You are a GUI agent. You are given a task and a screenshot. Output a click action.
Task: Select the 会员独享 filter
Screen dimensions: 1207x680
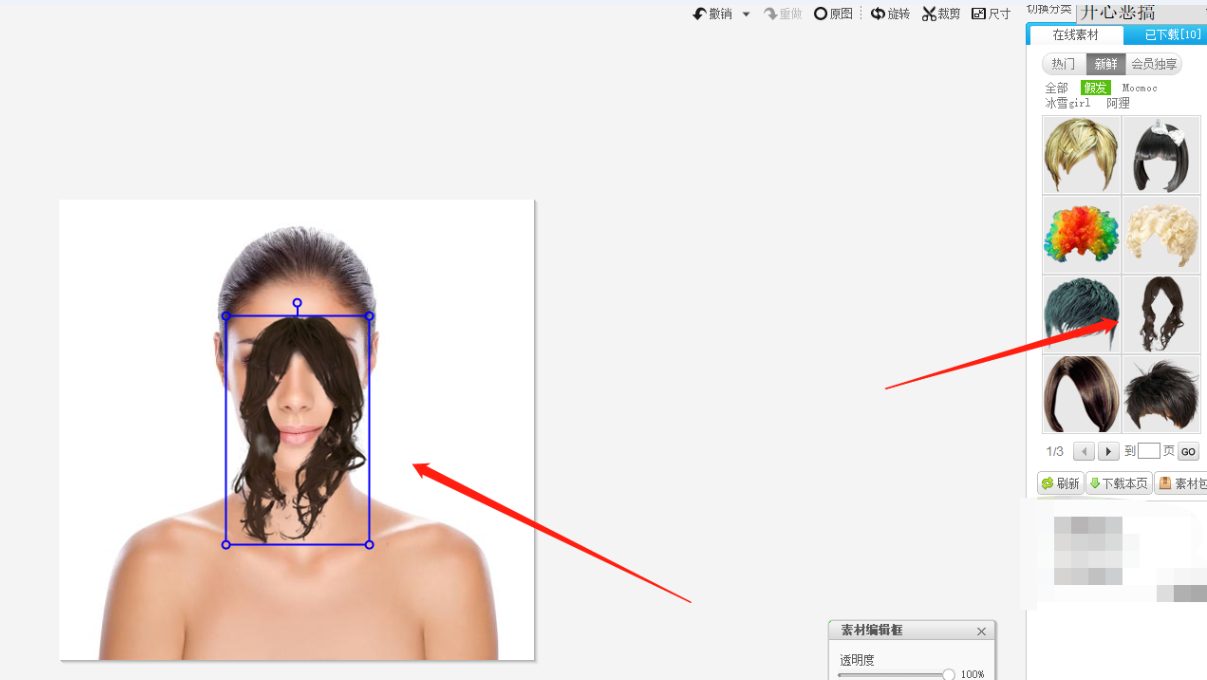(x=1154, y=64)
